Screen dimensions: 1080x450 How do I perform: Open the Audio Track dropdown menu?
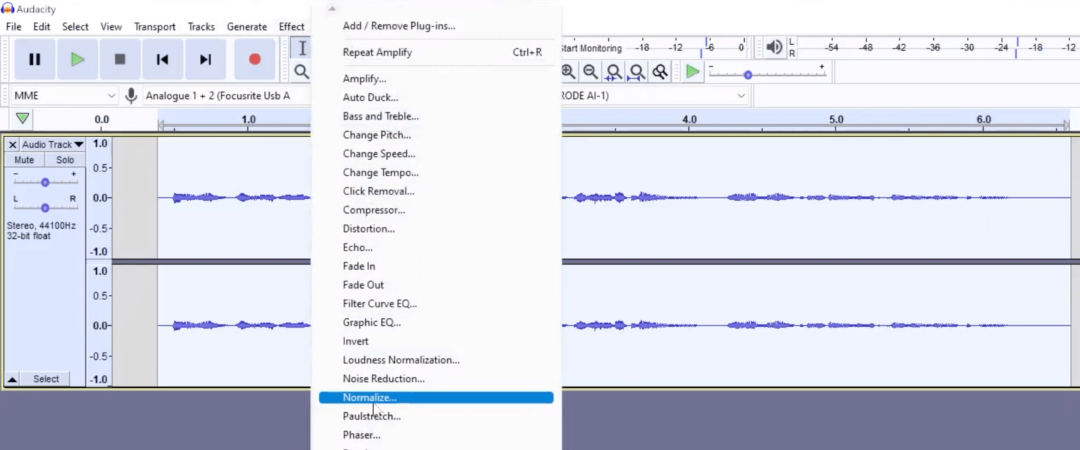[x=52, y=145]
